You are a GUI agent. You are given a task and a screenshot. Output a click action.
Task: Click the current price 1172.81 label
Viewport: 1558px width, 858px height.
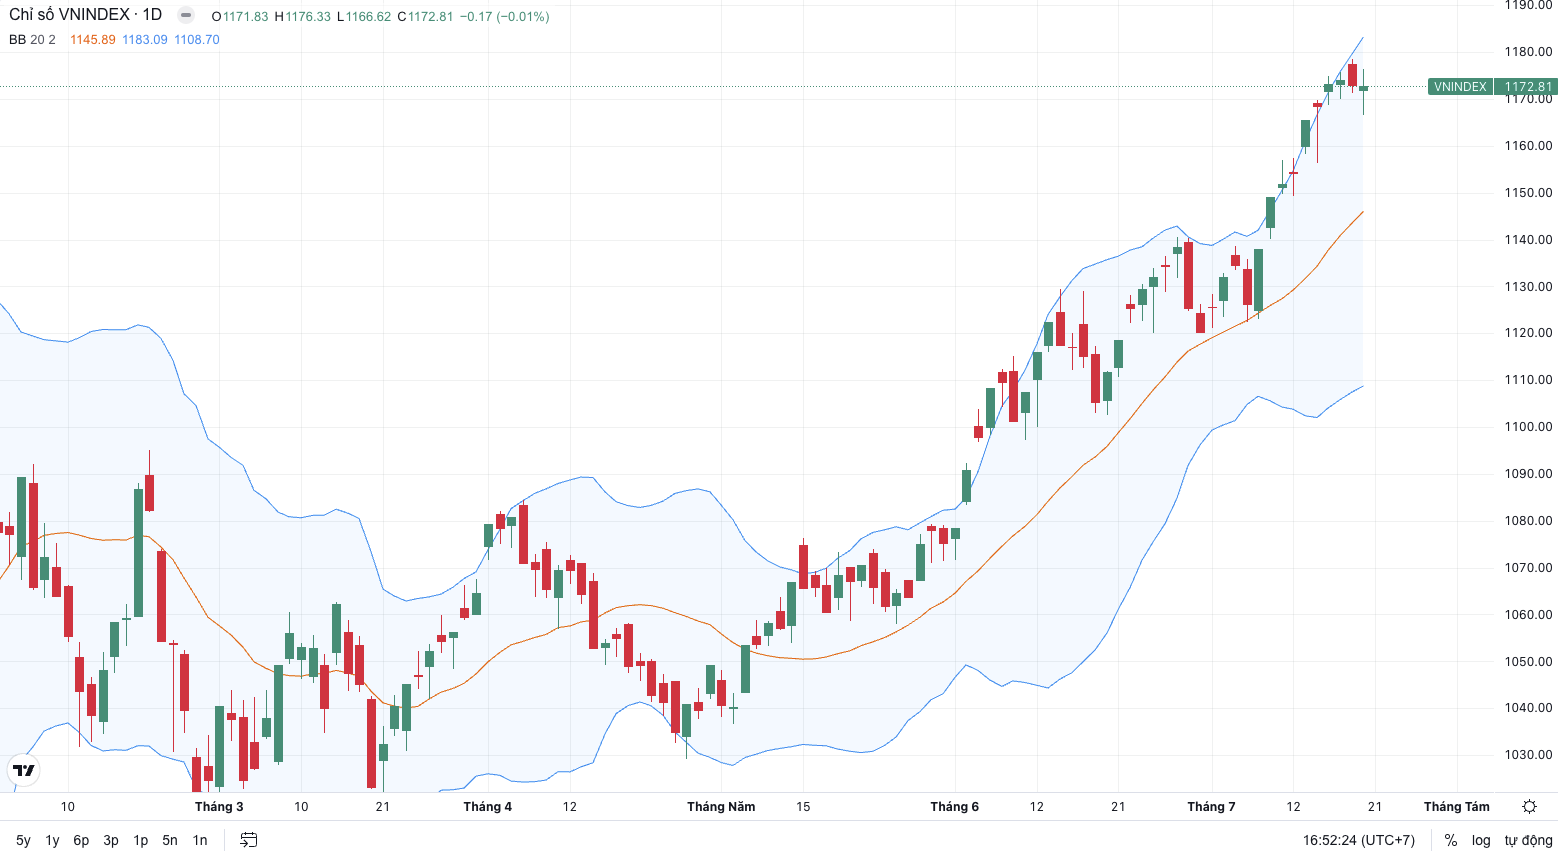(1527, 87)
